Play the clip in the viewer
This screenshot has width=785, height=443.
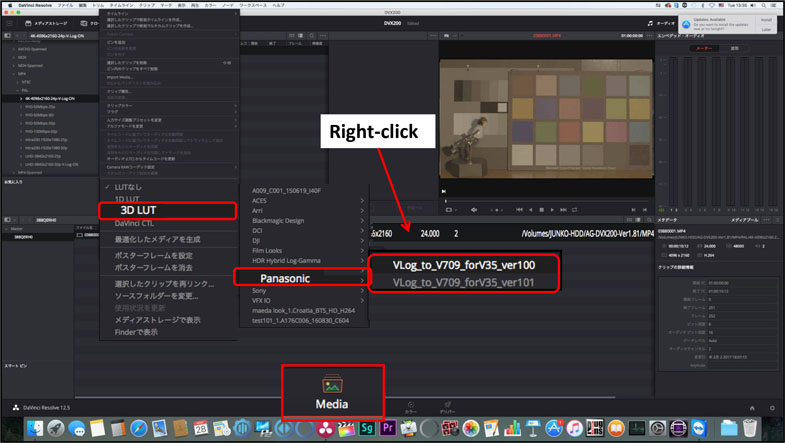coord(552,210)
